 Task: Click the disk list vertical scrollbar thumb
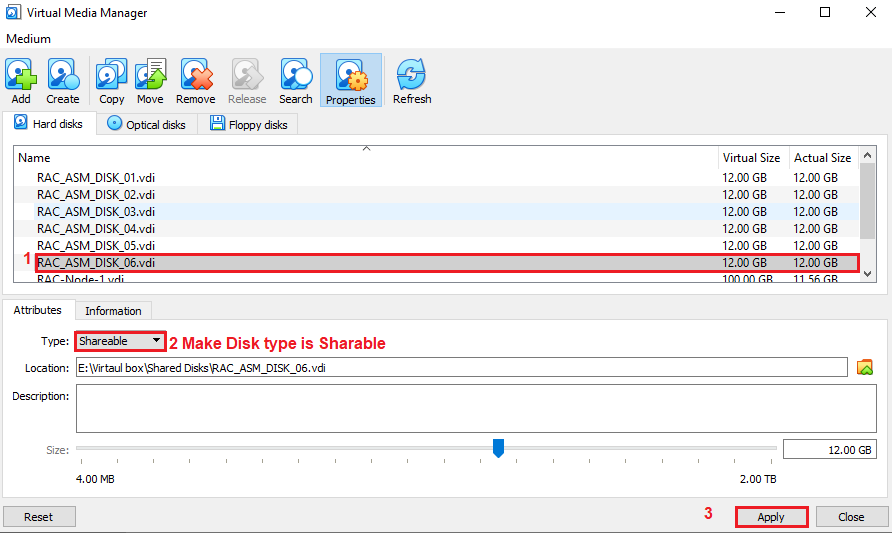point(868,201)
